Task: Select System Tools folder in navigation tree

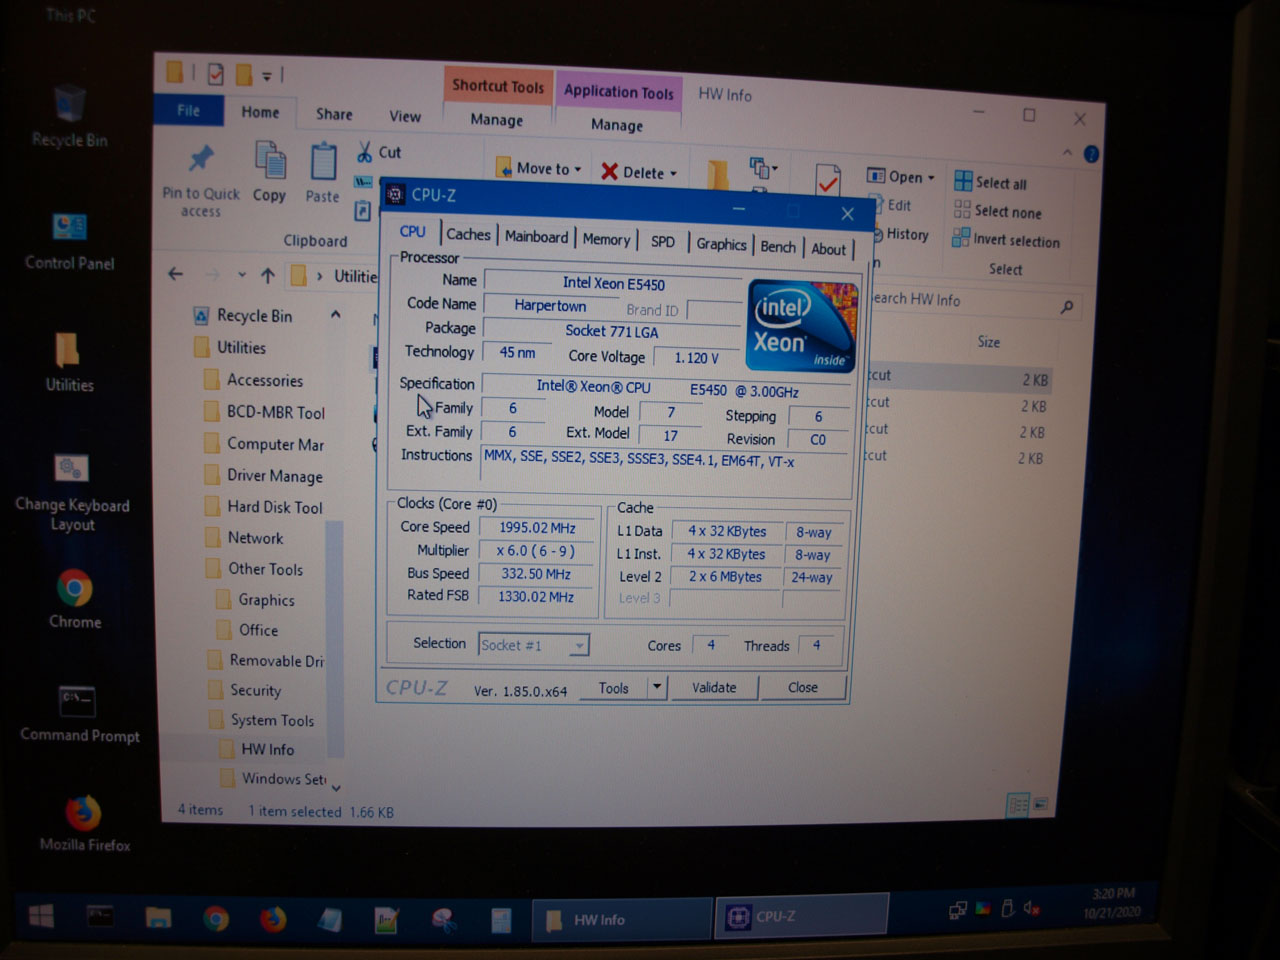Action: pyautogui.click(x=260, y=720)
